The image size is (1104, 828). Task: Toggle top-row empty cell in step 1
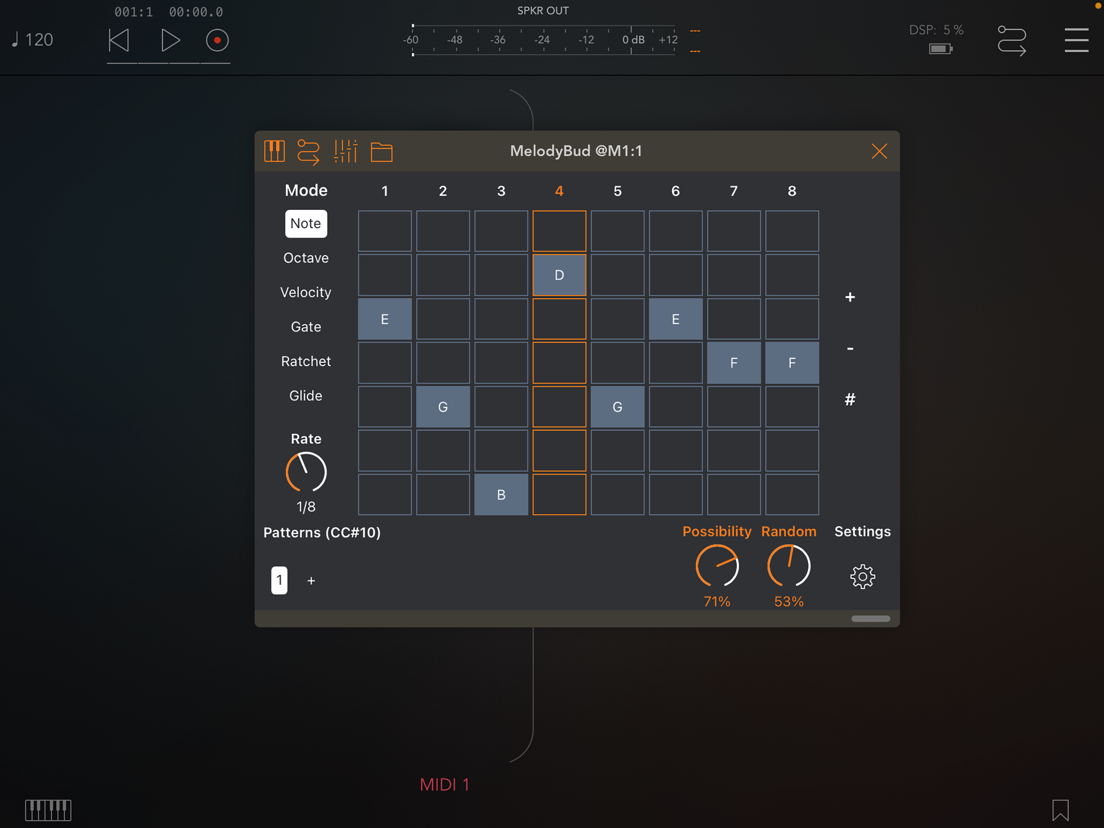(384, 231)
